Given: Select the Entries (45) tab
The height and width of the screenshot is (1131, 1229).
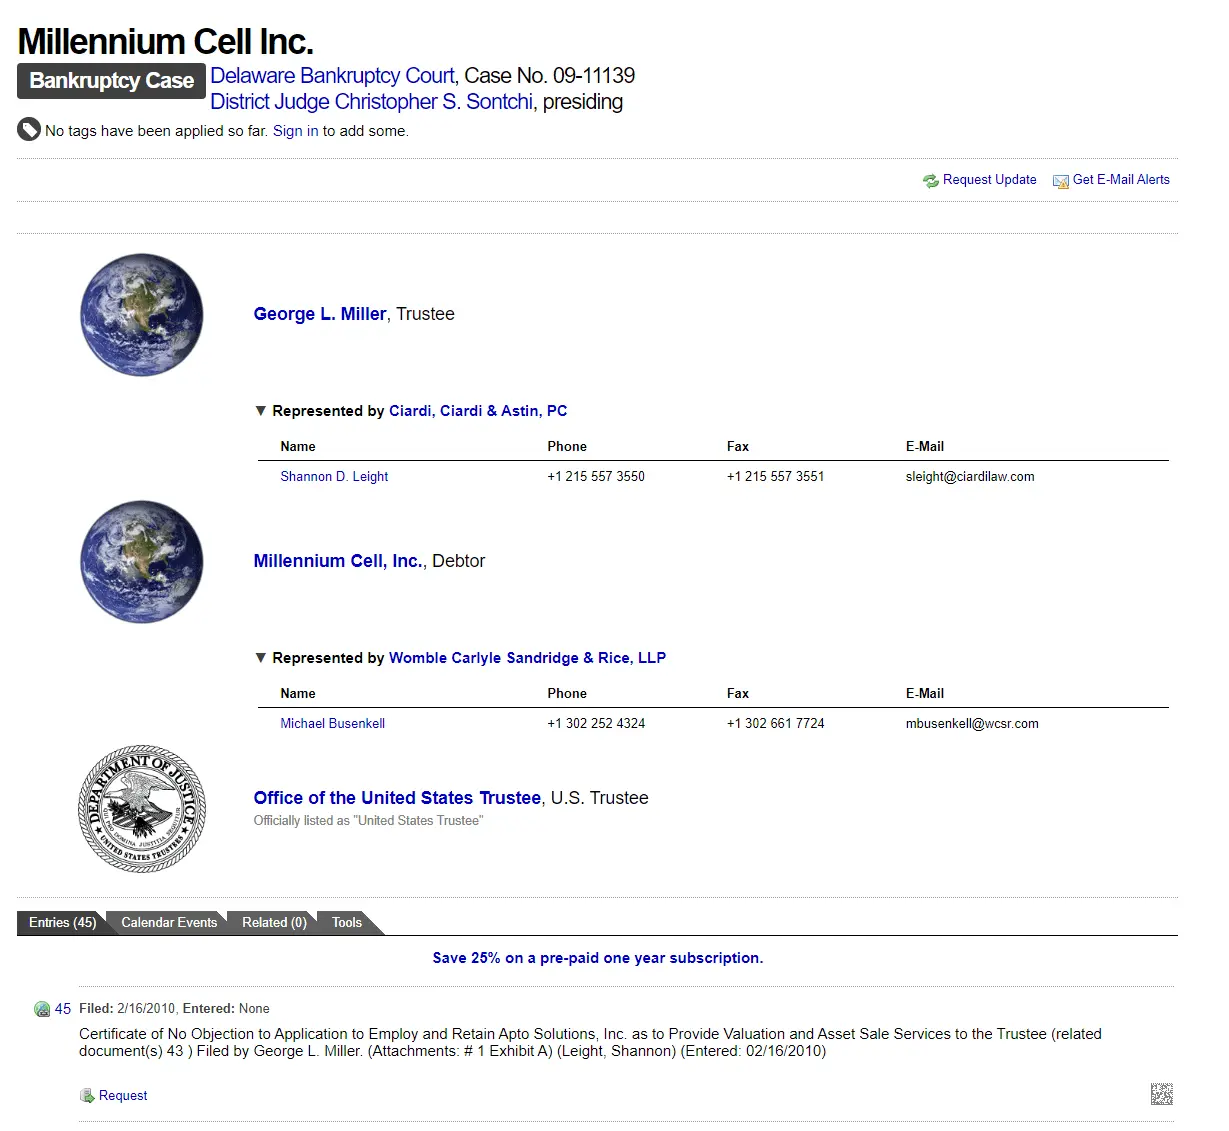Looking at the screenshot, I should [62, 923].
